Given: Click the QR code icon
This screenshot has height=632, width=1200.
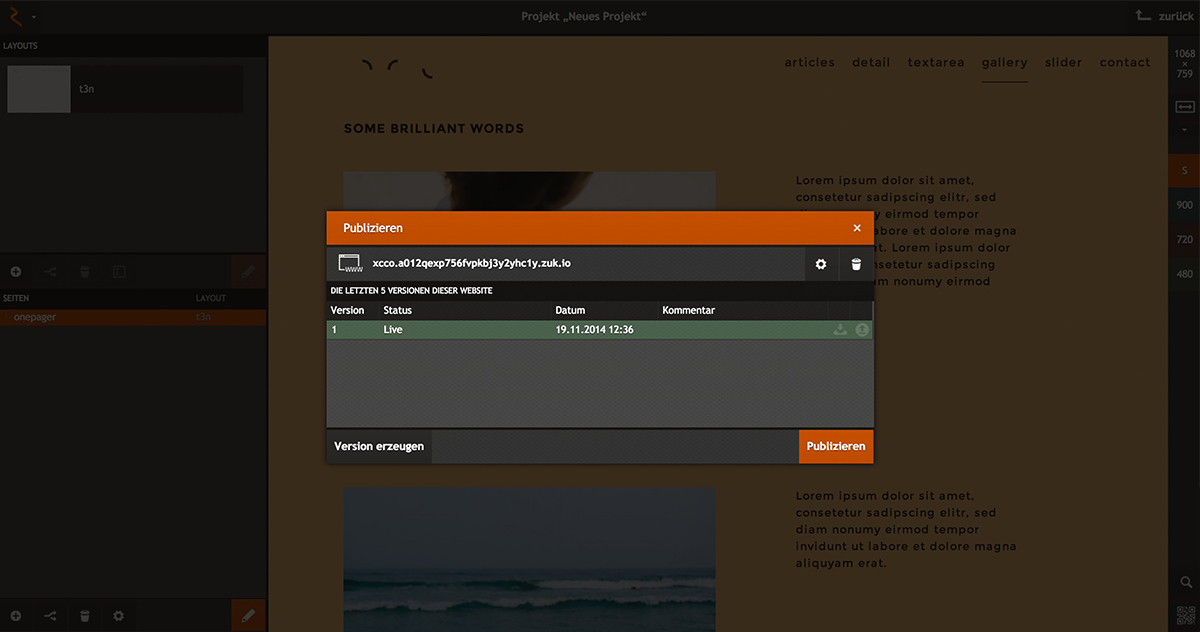Looking at the screenshot, I should 1185,615.
